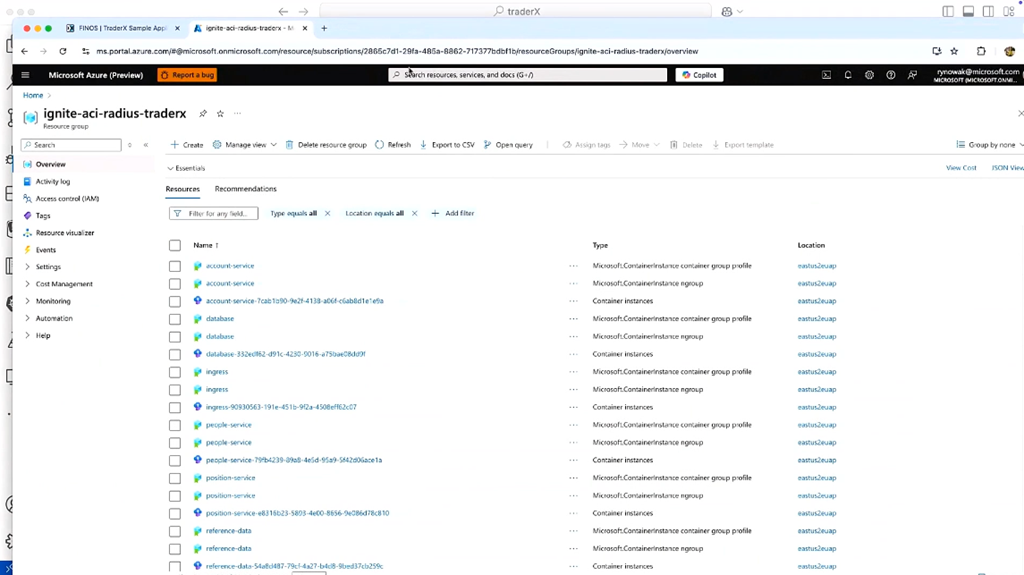Remove the Type equals all filter

point(327,214)
